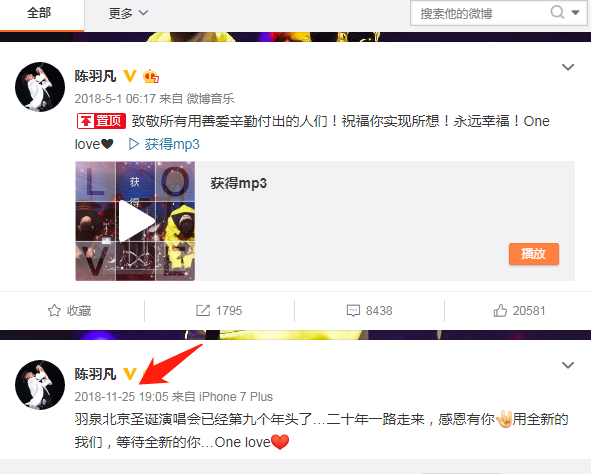
Task: Focus the 搜索他的微博 search box
Action: point(479,14)
